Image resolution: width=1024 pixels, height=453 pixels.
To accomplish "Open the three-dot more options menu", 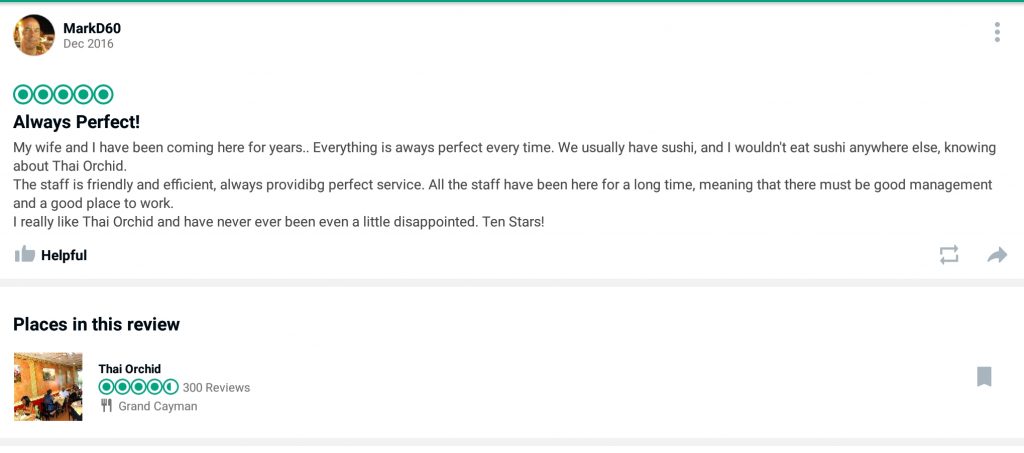I will point(997,32).
